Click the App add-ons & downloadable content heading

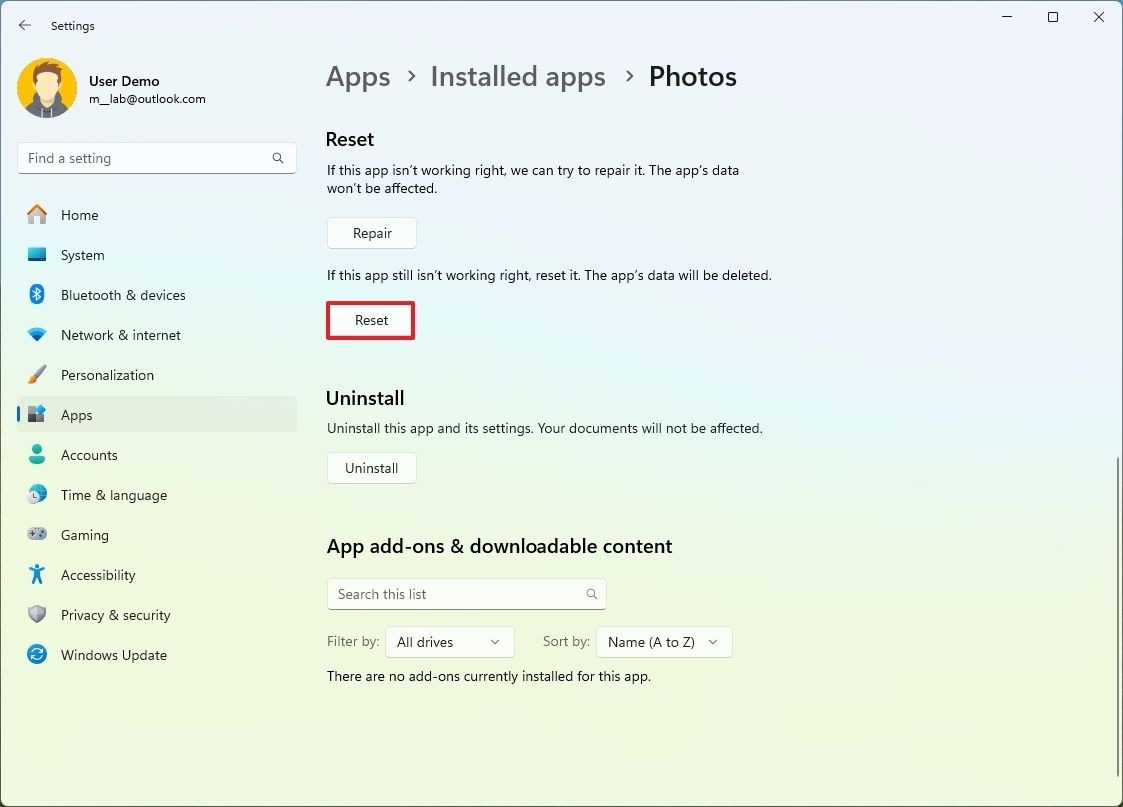tap(499, 546)
